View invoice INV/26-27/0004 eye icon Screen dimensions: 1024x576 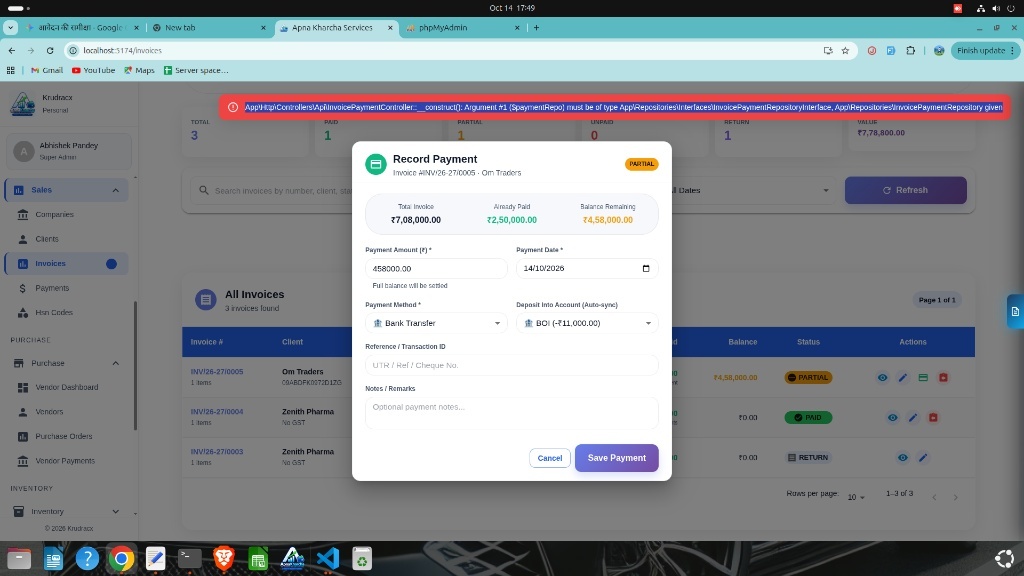pyautogui.click(x=893, y=417)
